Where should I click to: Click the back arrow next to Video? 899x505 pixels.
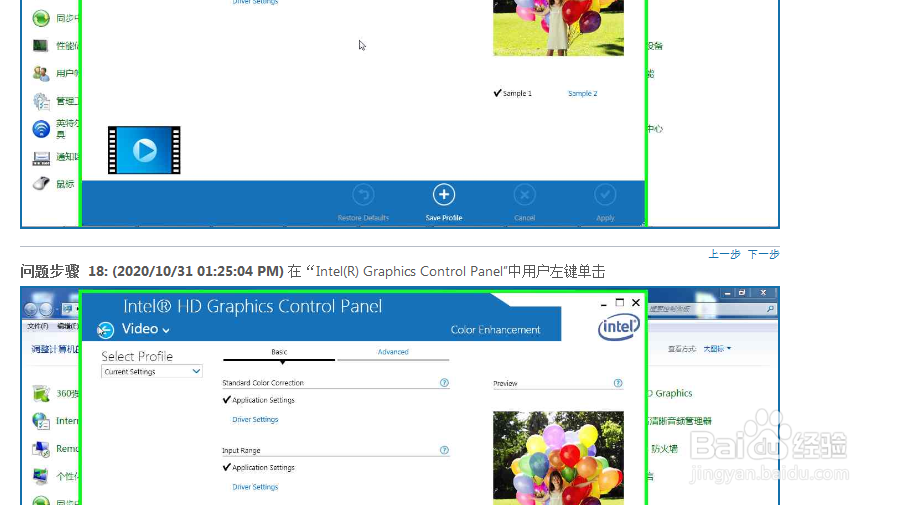point(105,330)
